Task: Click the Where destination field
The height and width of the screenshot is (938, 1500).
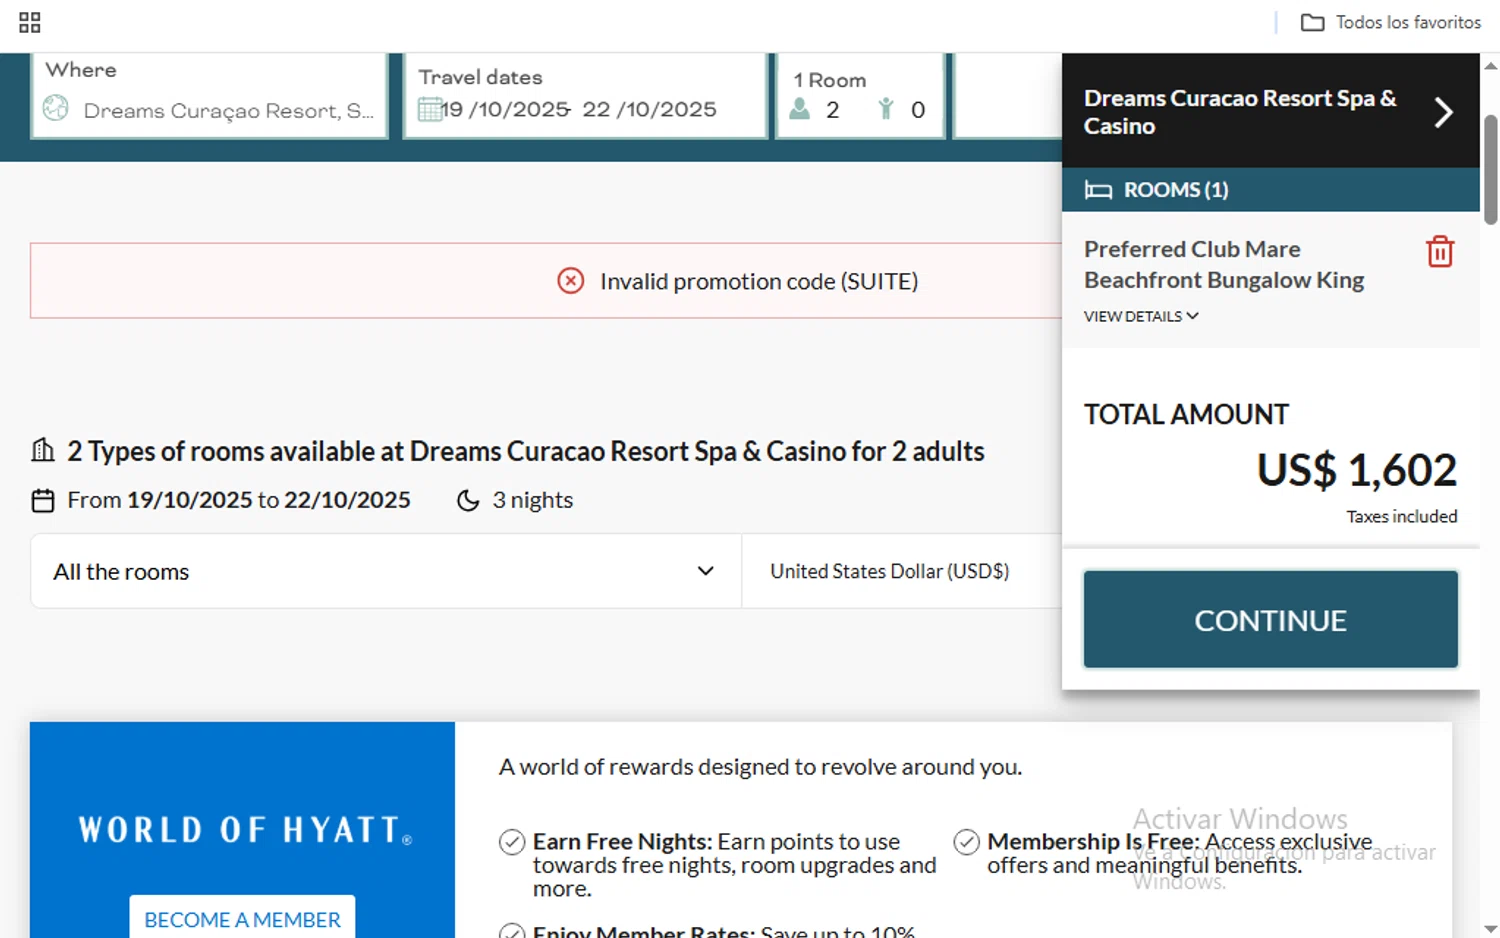Action: pyautogui.click(x=210, y=96)
